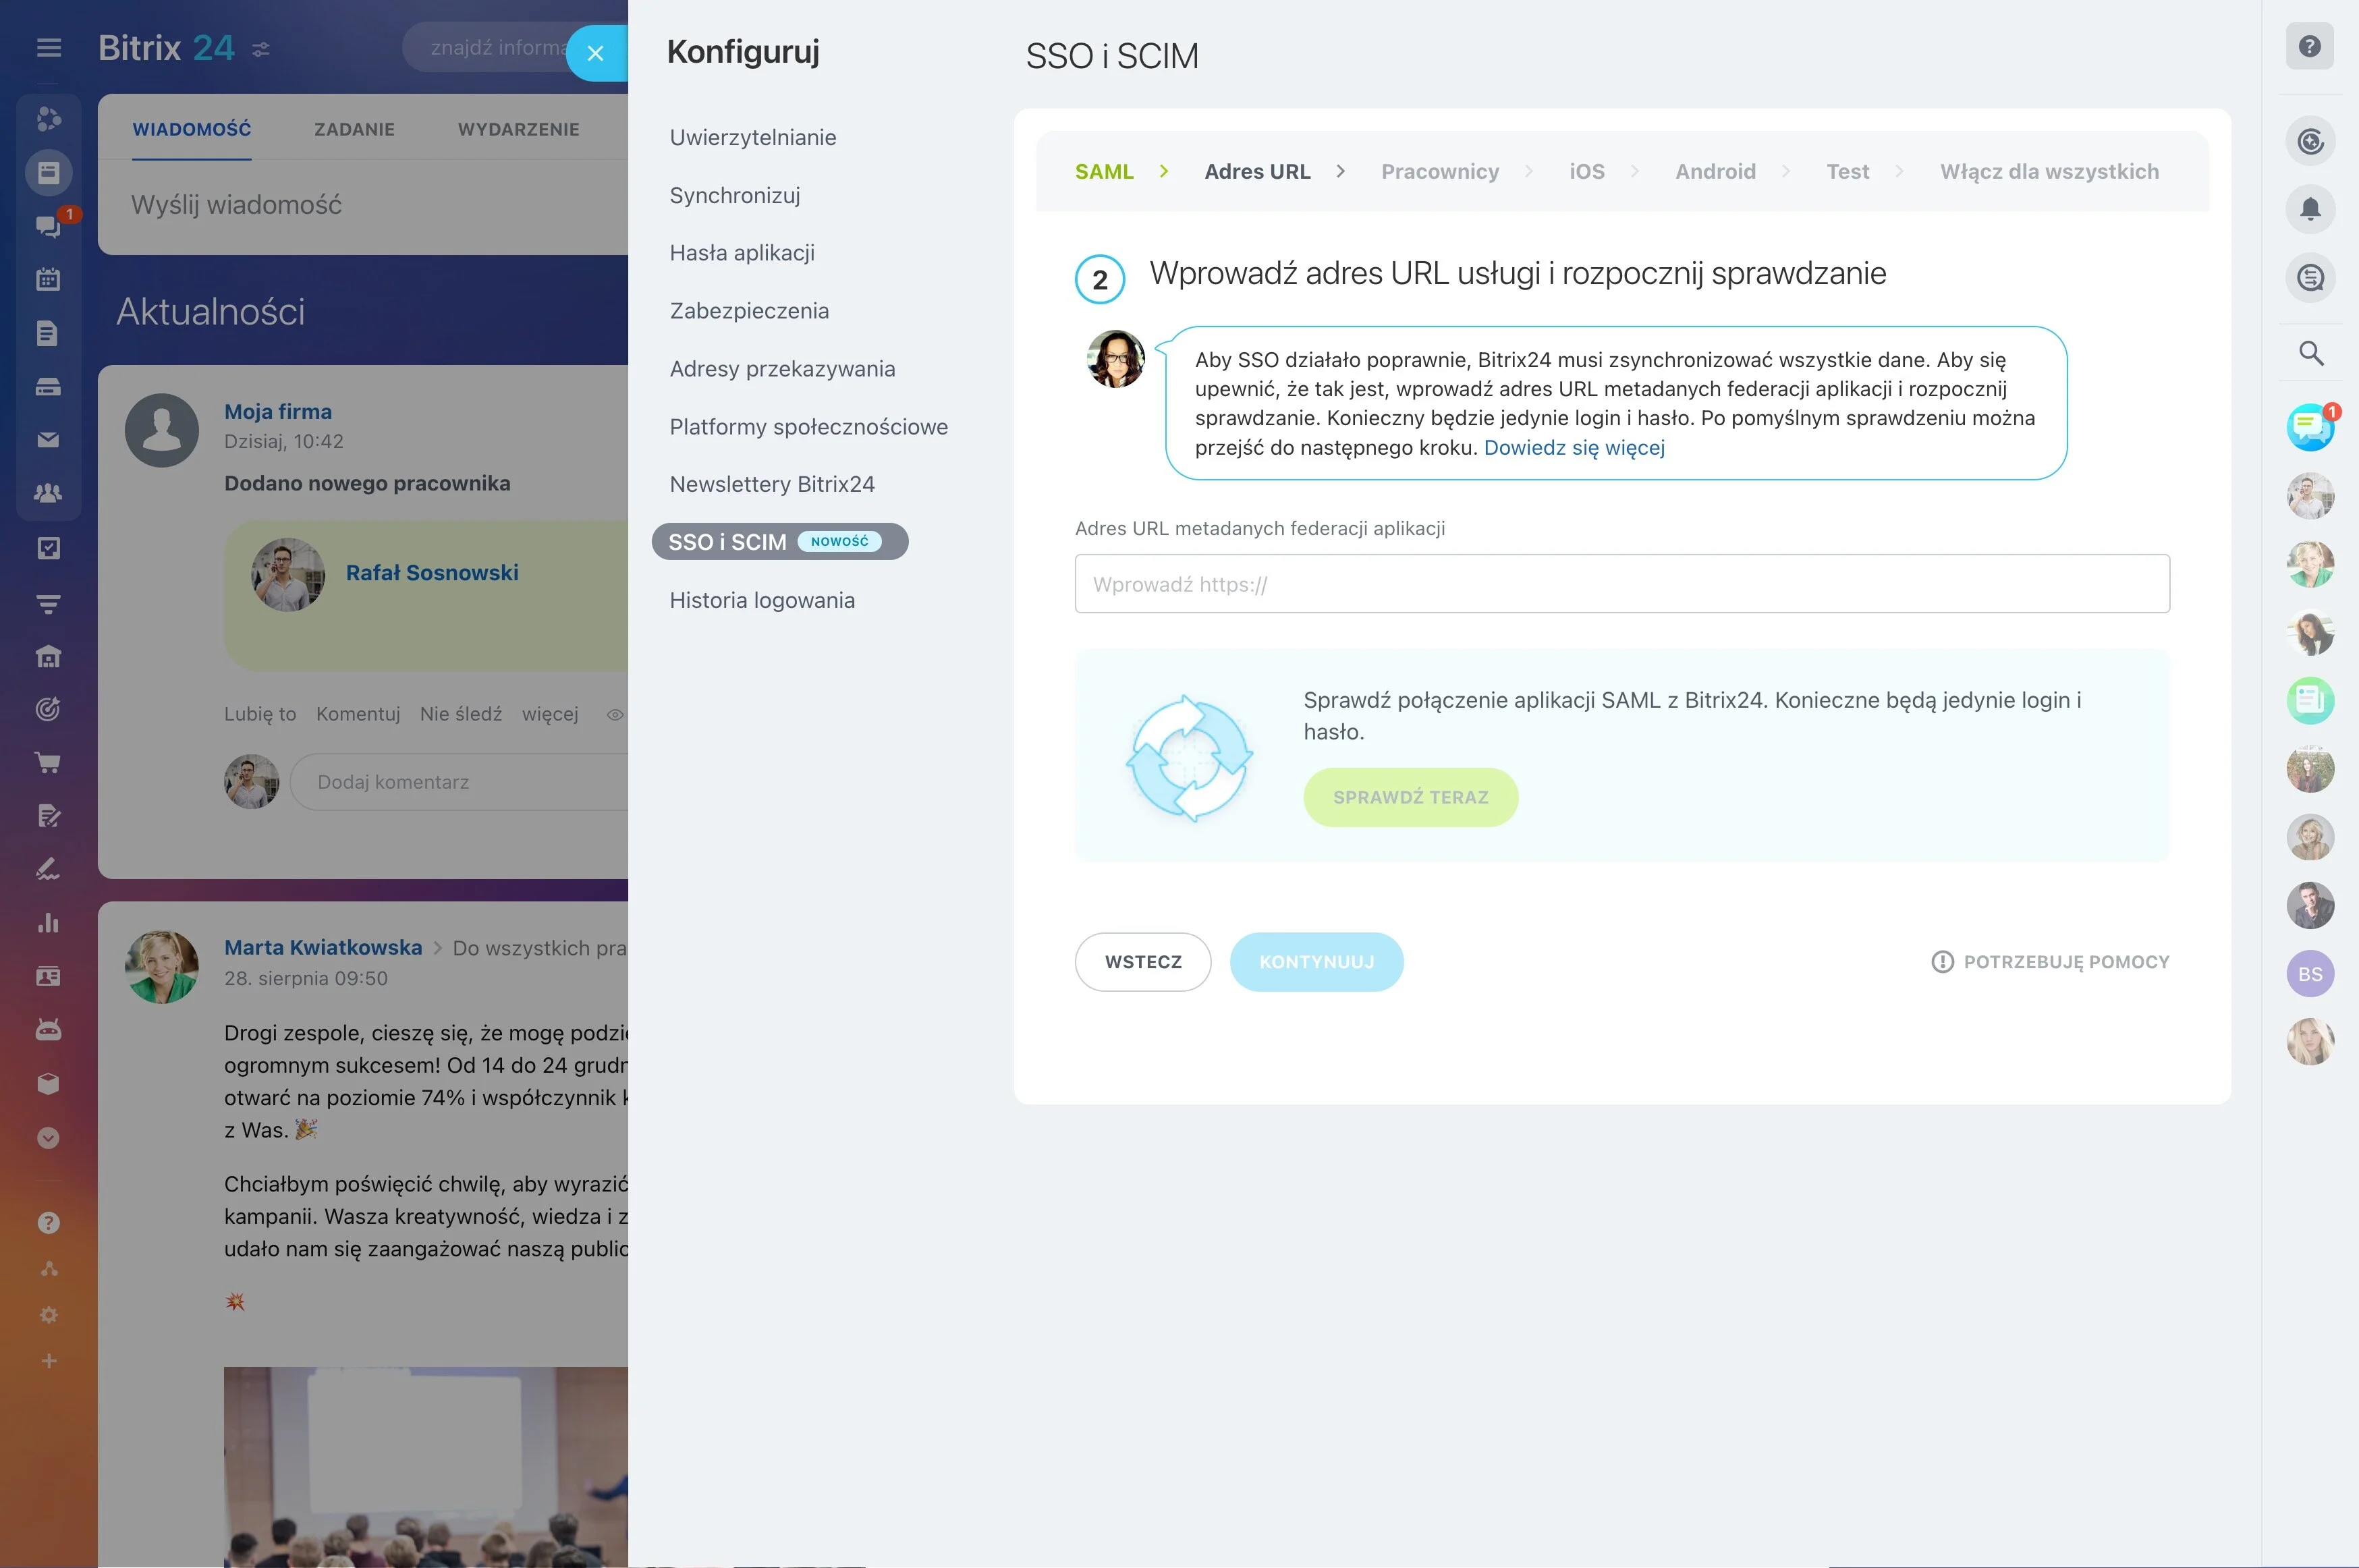Open Zabezpieczenia settings section
This screenshot has width=2359, height=1568.
(749, 311)
